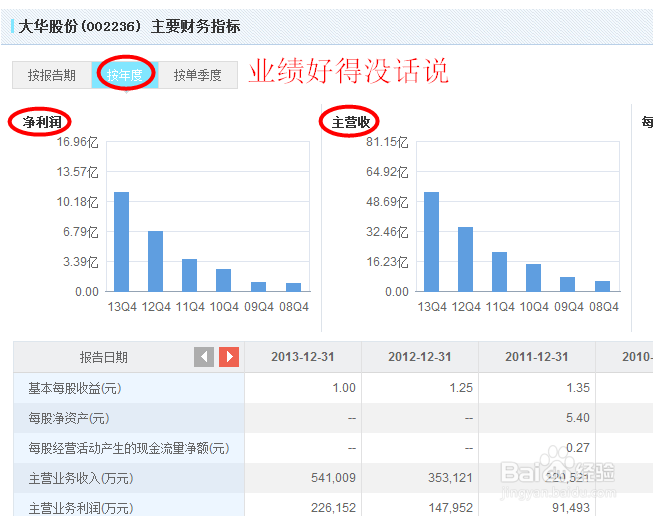653x516 pixels.
Task: Click the 基本每股收益(元) row label
Action: pyautogui.click(x=75, y=388)
